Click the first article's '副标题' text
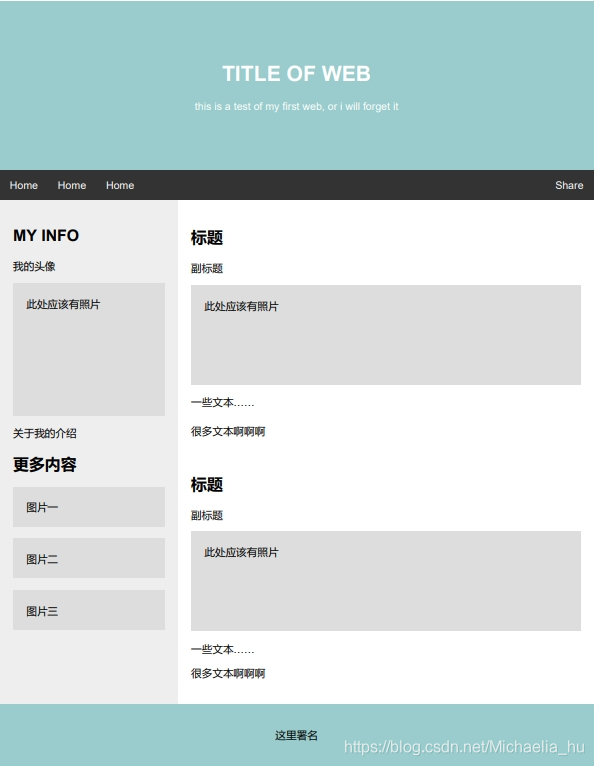The height and width of the screenshot is (766, 594). pos(207,268)
